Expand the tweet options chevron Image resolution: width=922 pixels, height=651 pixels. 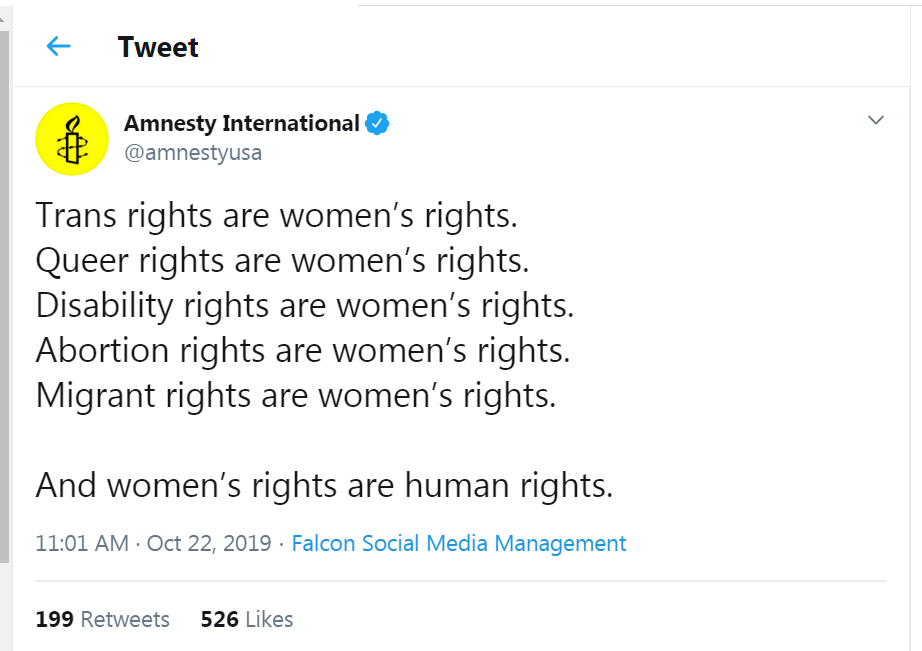pos(876,121)
